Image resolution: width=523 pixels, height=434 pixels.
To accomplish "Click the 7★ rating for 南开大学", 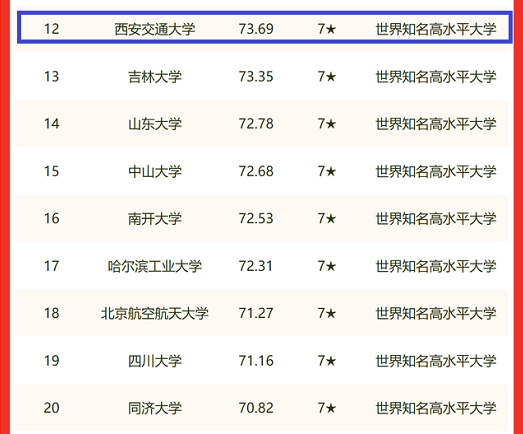I will pos(327,219).
